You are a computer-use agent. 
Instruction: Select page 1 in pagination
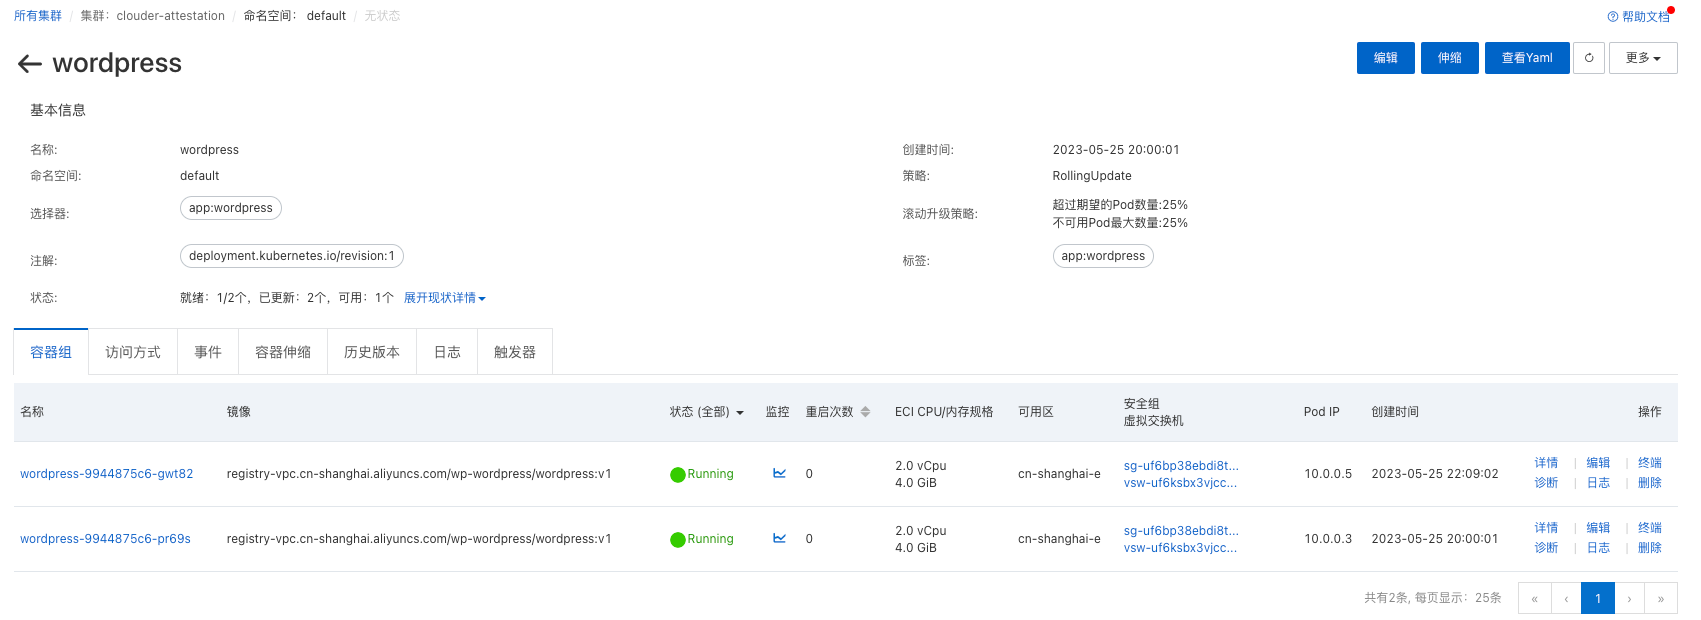coord(1598,598)
